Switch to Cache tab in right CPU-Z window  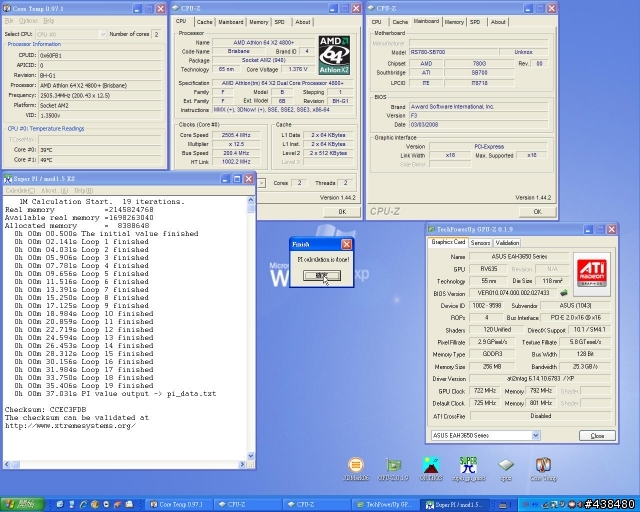[x=400, y=22]
